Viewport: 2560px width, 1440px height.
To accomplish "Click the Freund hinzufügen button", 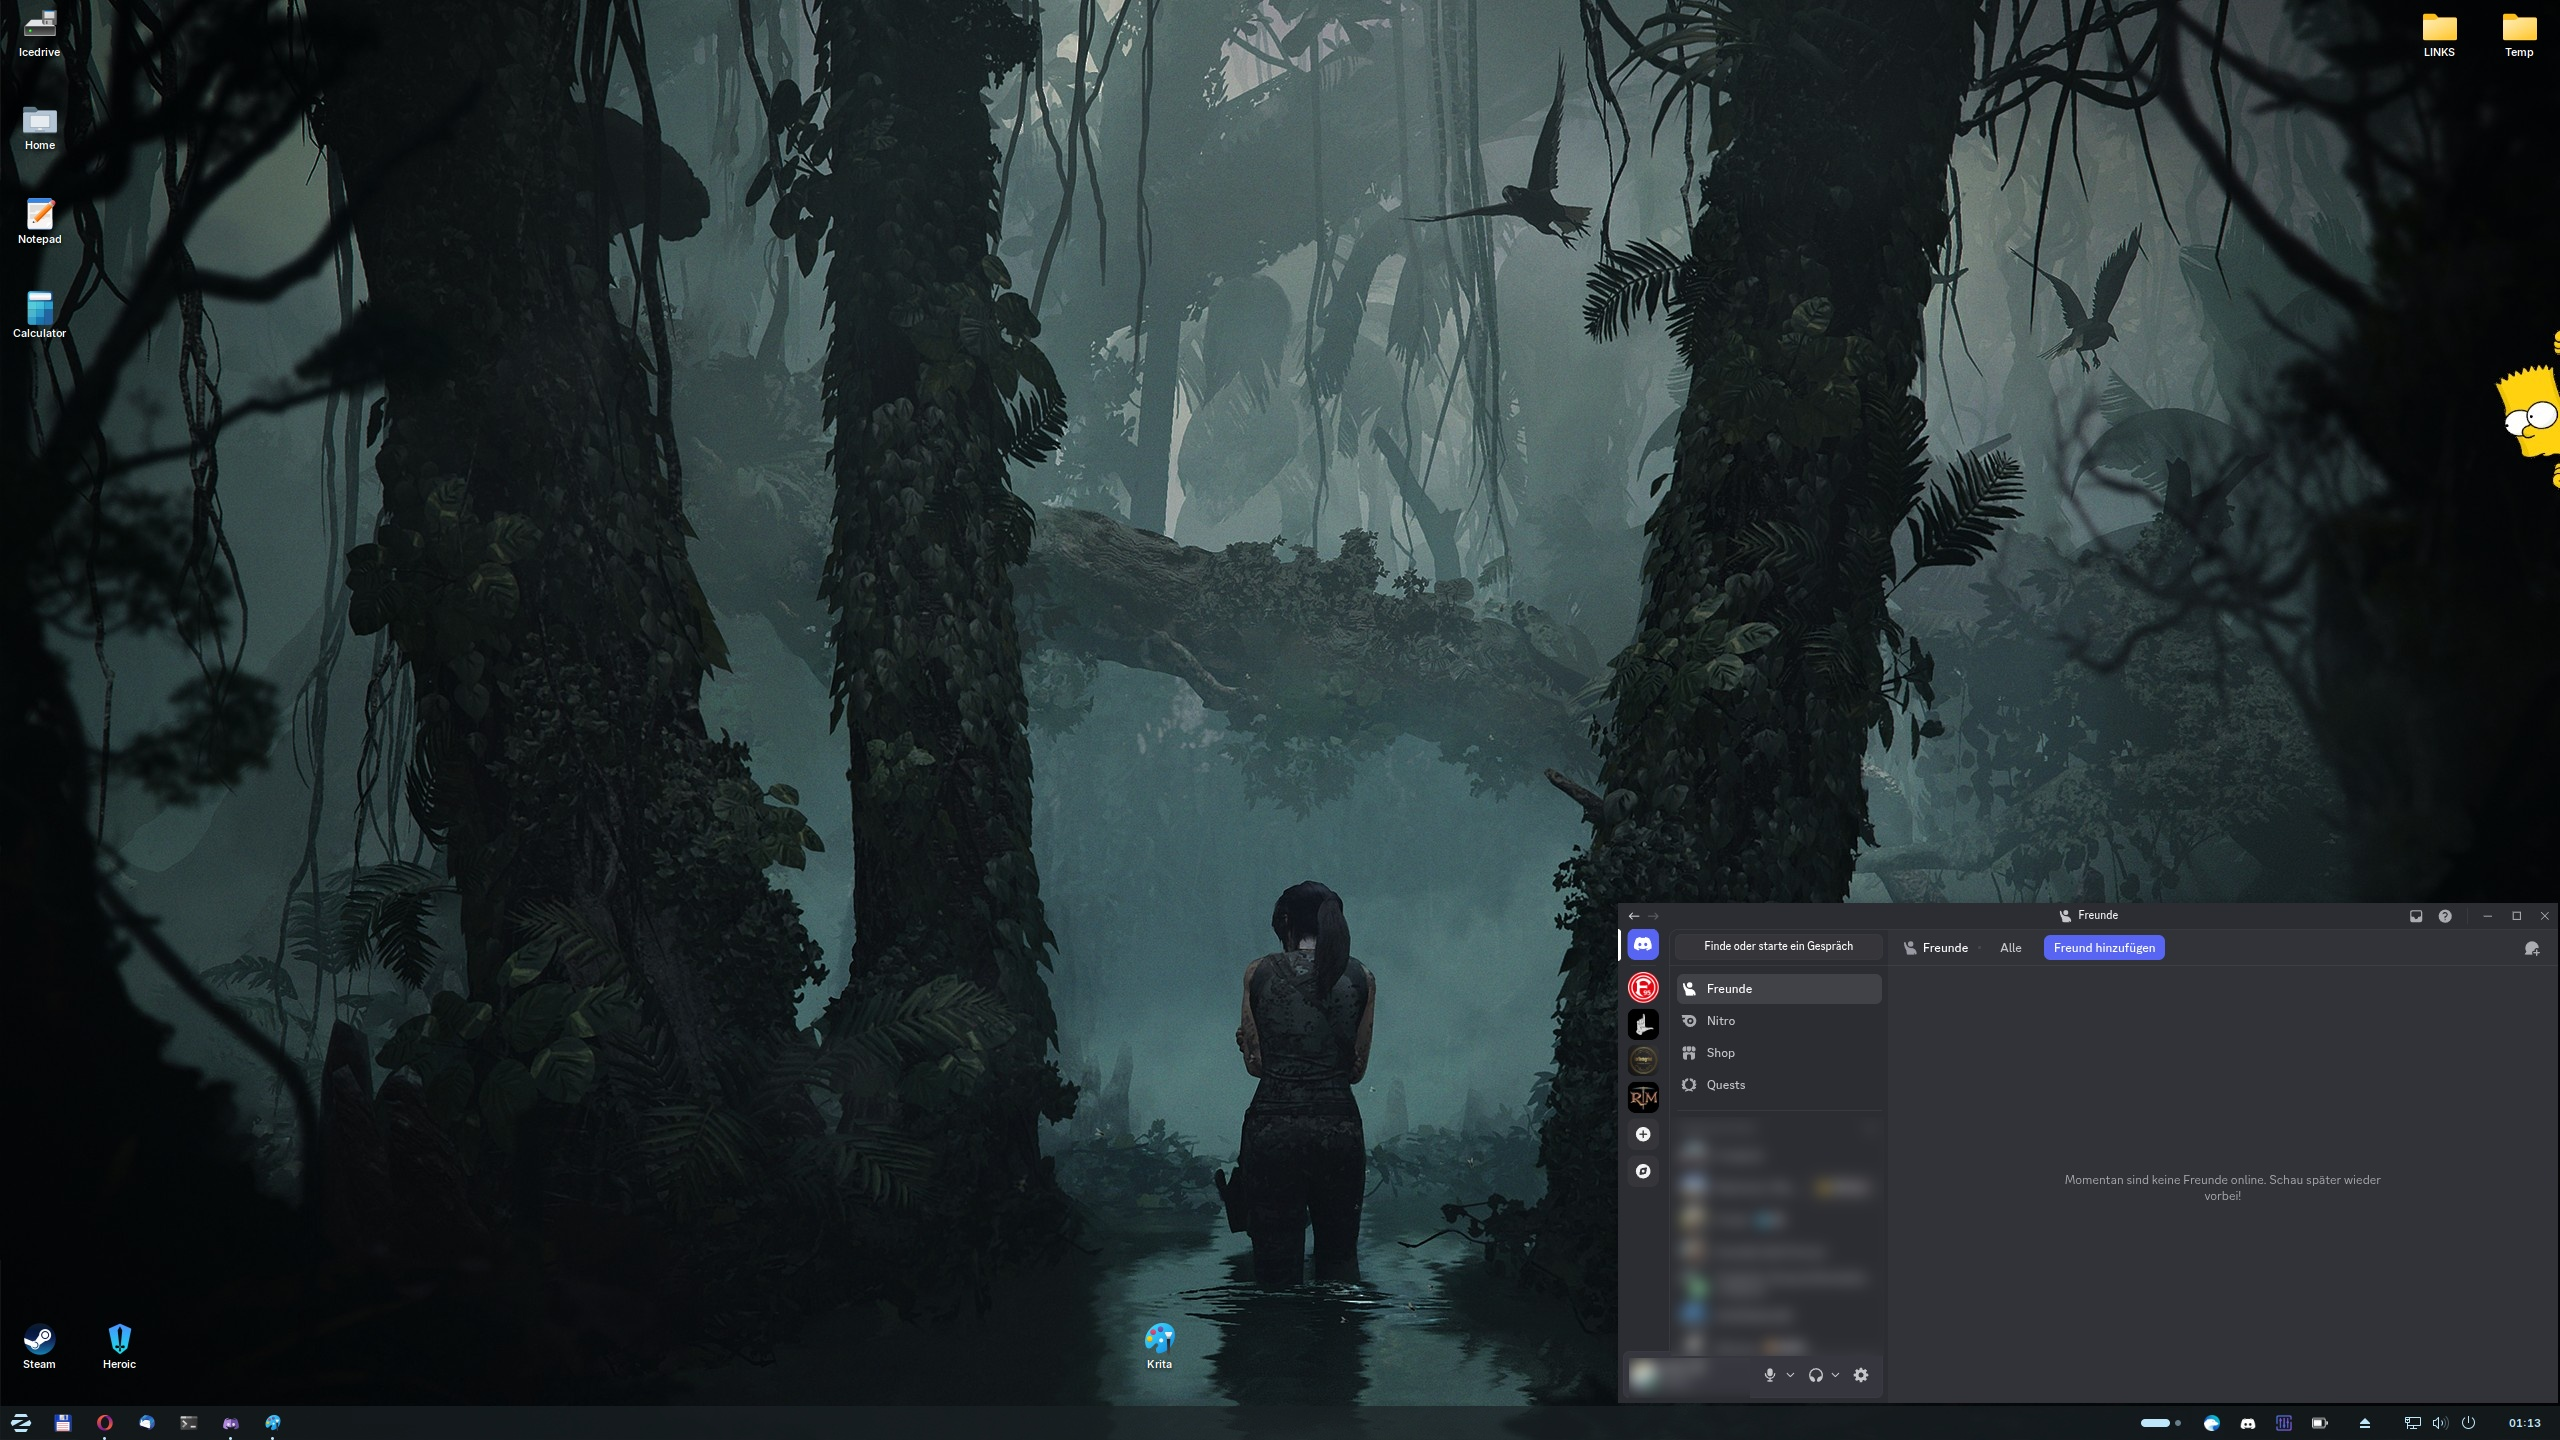I will (2104, 948).
